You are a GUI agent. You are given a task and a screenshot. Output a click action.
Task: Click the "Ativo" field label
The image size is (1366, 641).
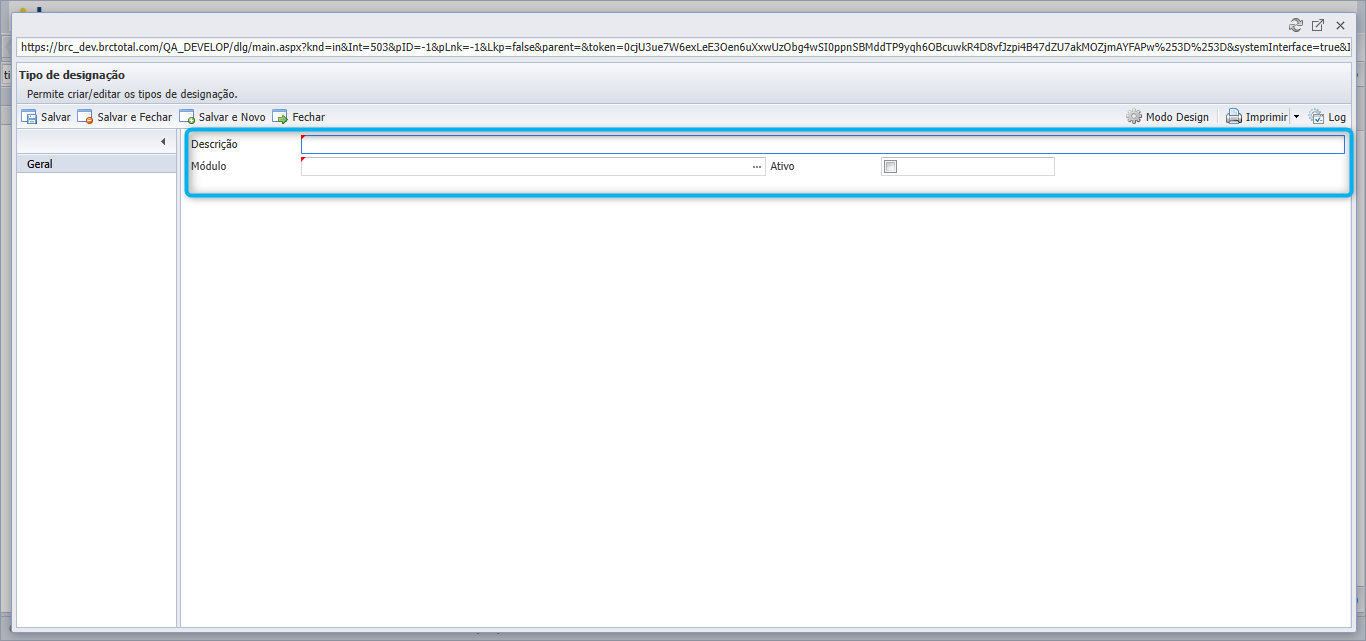pyautogui.click(x=782, y=167)
